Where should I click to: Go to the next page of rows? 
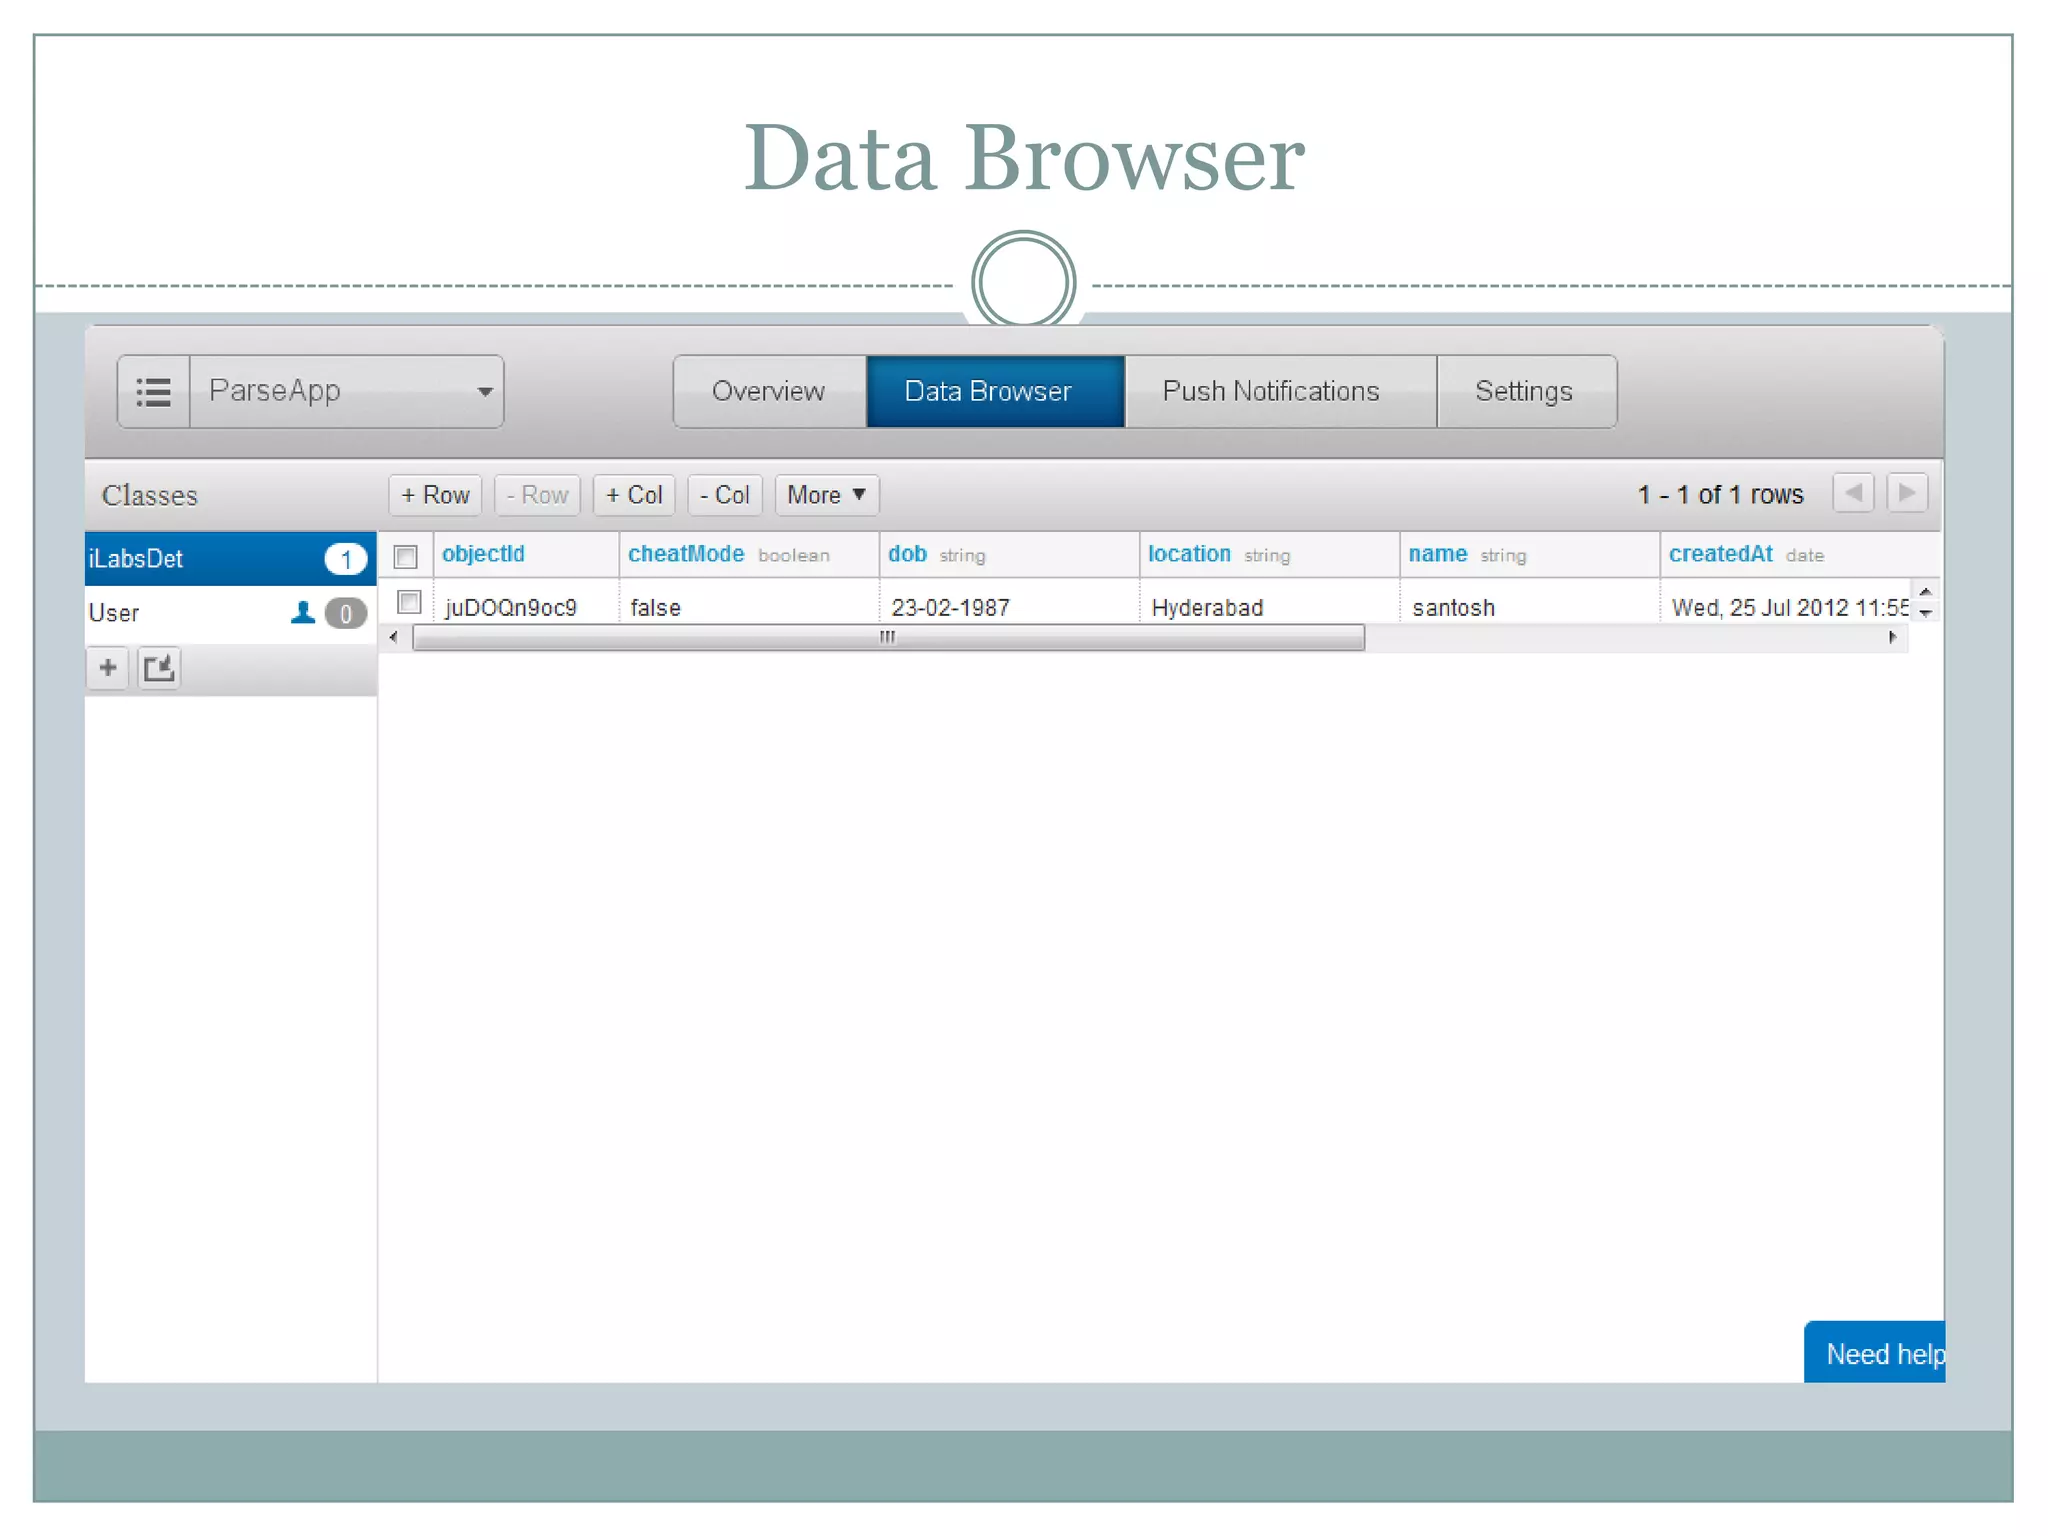[x=1907, y=493]
